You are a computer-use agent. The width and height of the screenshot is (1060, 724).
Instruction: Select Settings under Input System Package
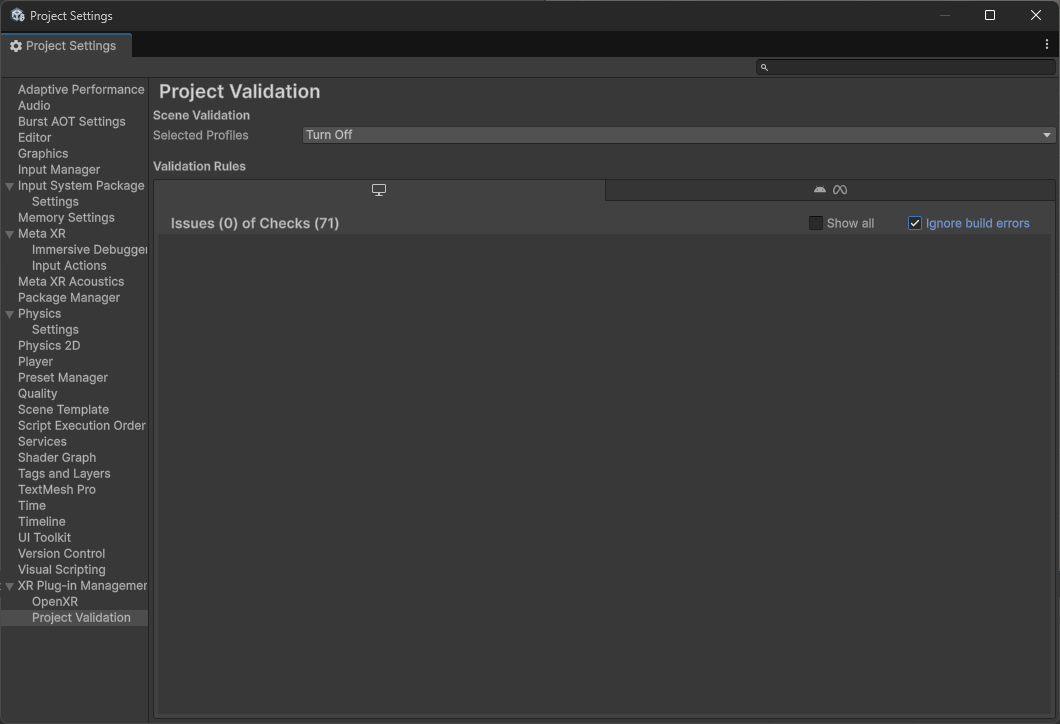55,201
